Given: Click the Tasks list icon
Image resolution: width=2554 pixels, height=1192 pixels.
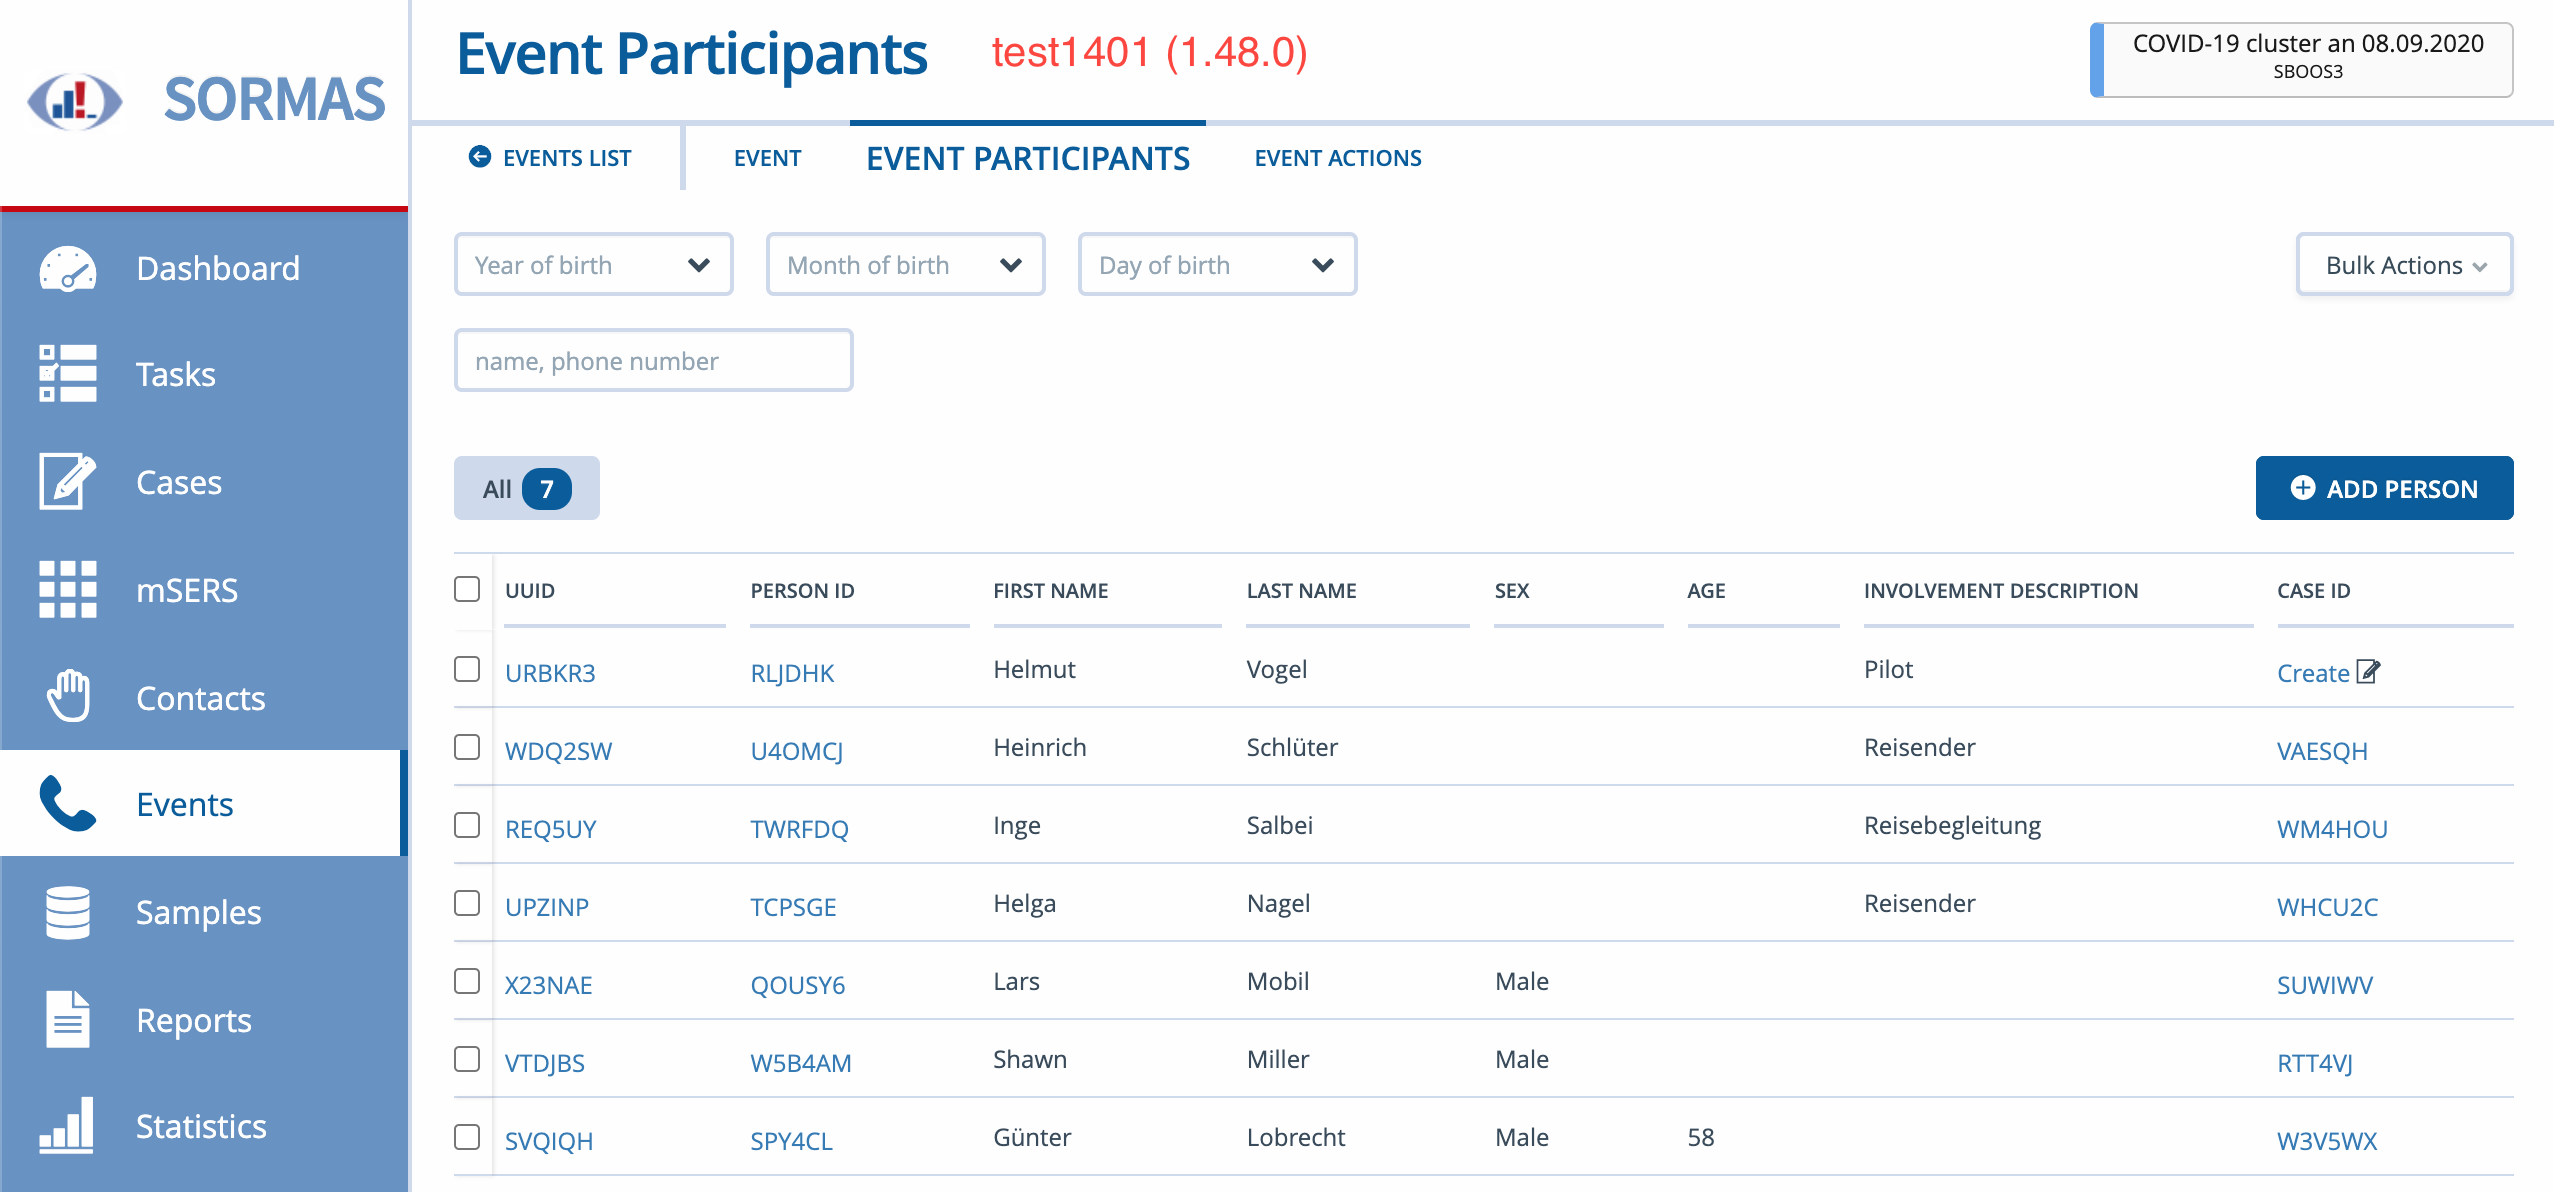Looking at the screenshot, I should pos(67,373).
